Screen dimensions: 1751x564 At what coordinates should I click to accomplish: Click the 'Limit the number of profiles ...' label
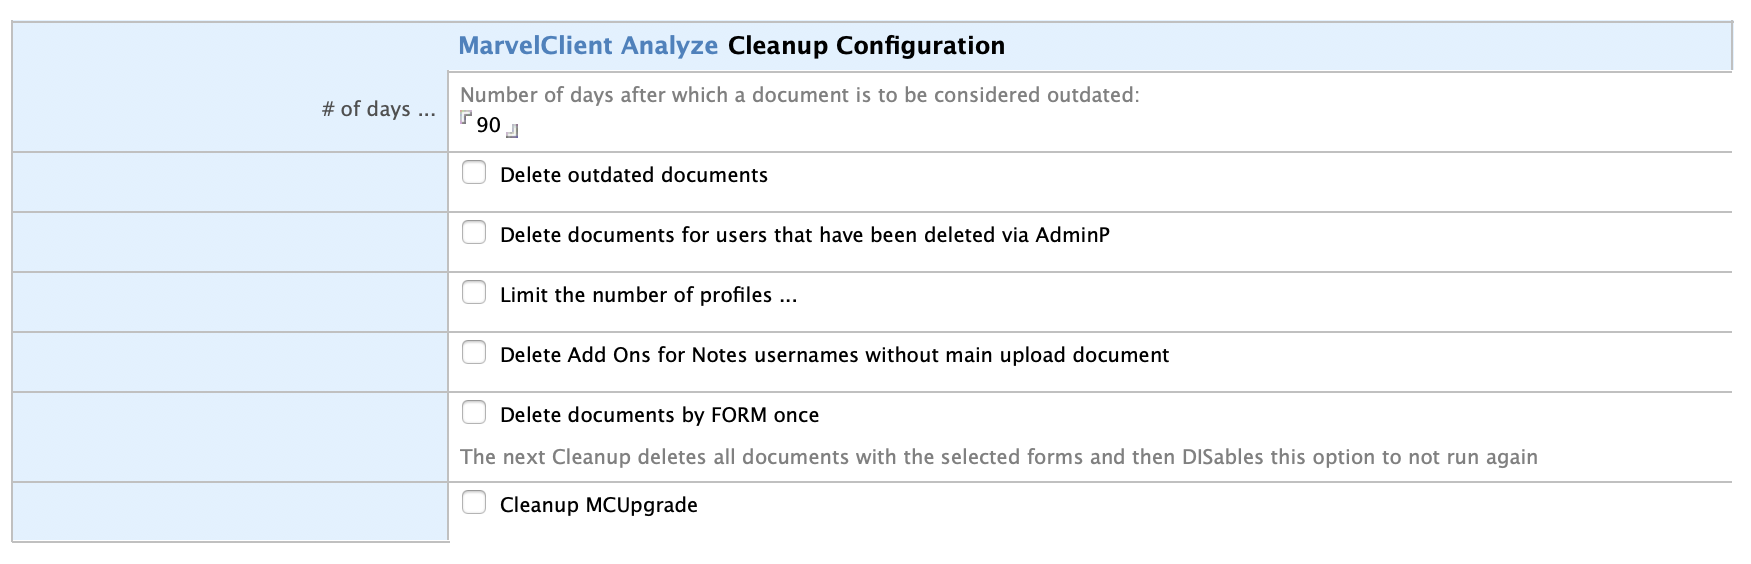coord(648,295)
